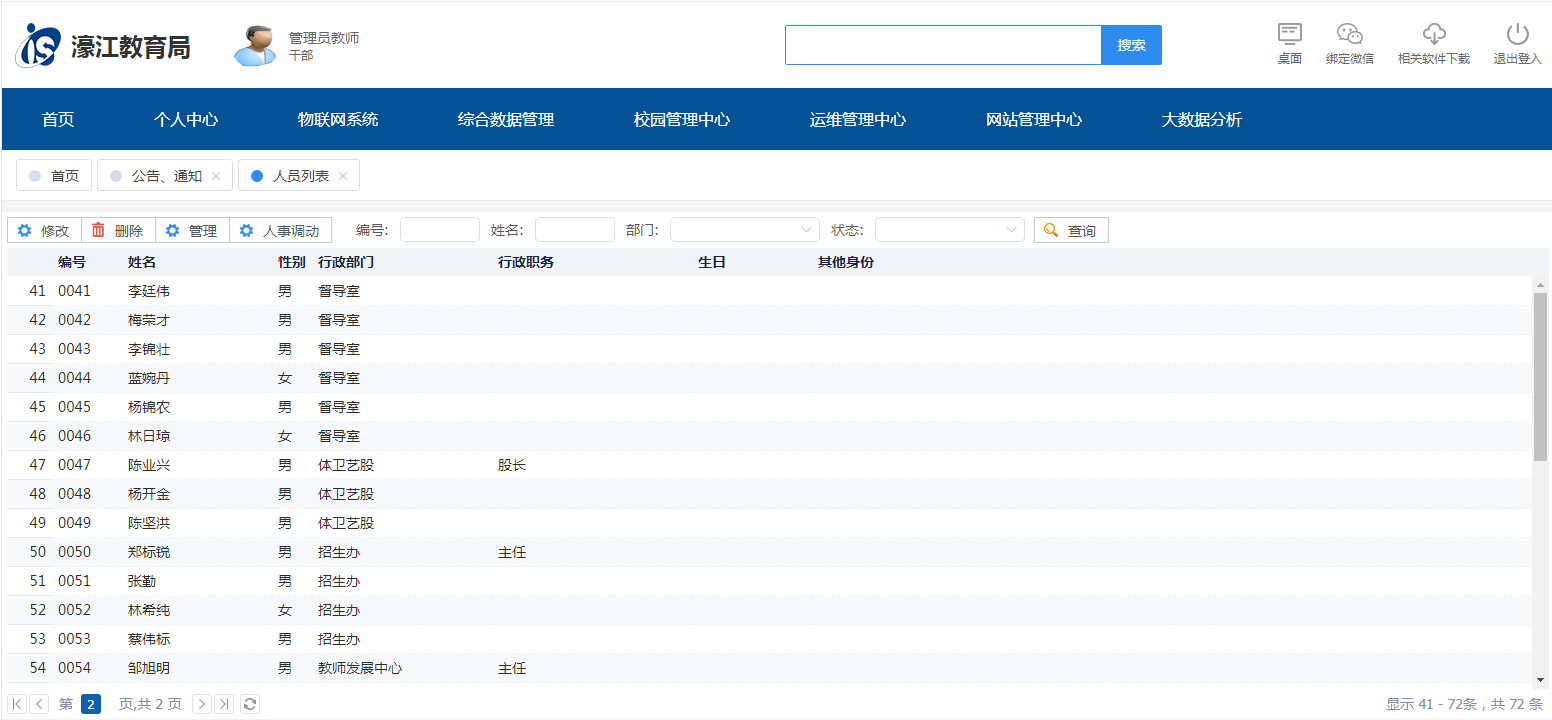Select the row for 杨开金

click(x=770, y=494)
